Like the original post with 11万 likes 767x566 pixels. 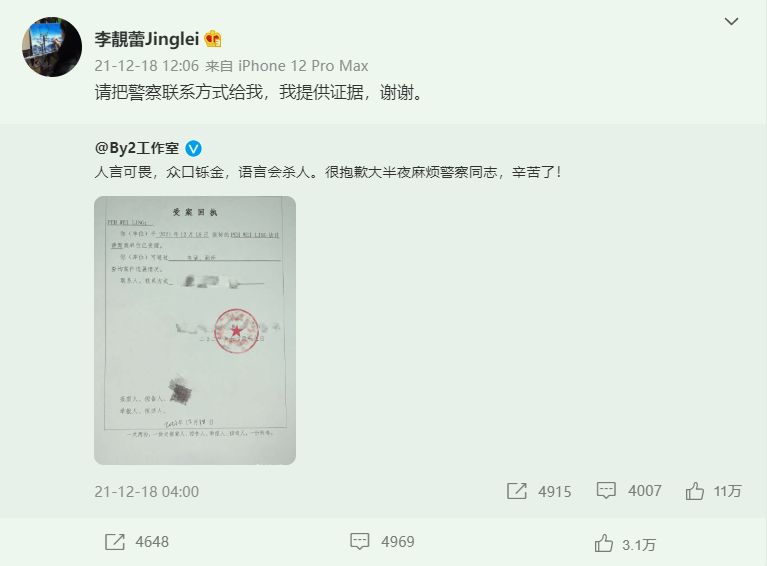[x=695, y=491]
